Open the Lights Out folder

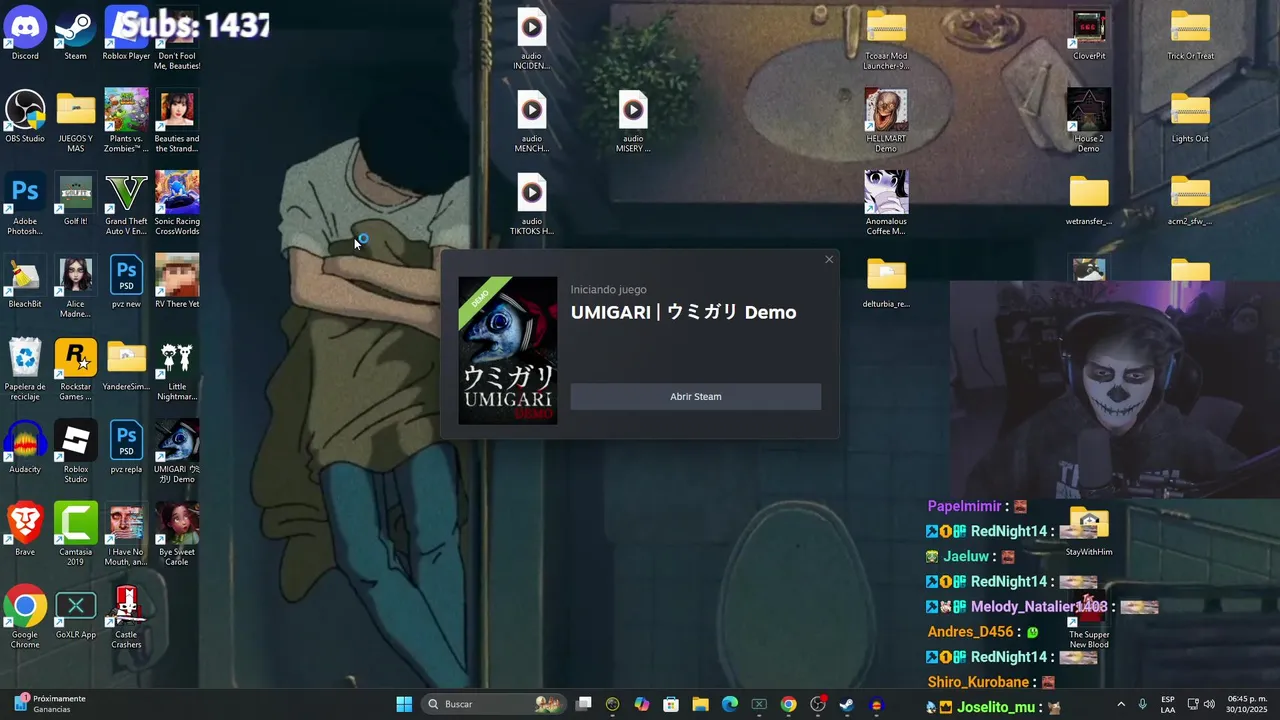(1190, 116)
